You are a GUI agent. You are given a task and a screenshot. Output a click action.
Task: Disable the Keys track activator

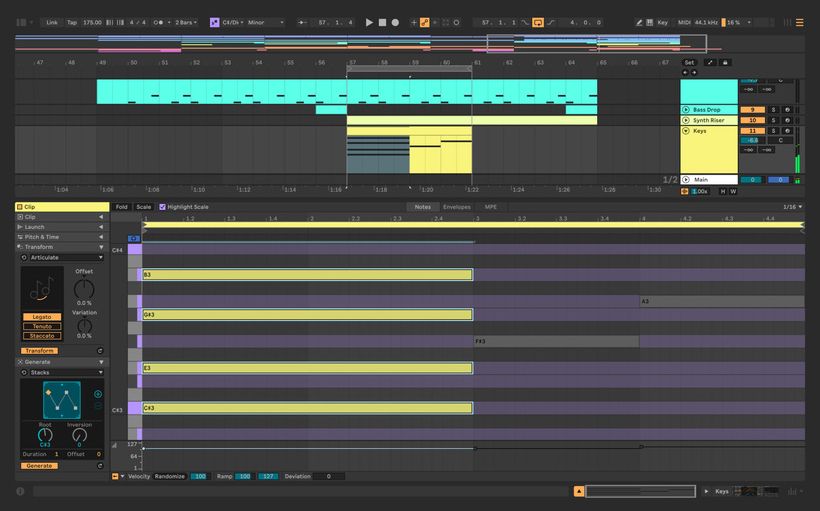(751, 130)
